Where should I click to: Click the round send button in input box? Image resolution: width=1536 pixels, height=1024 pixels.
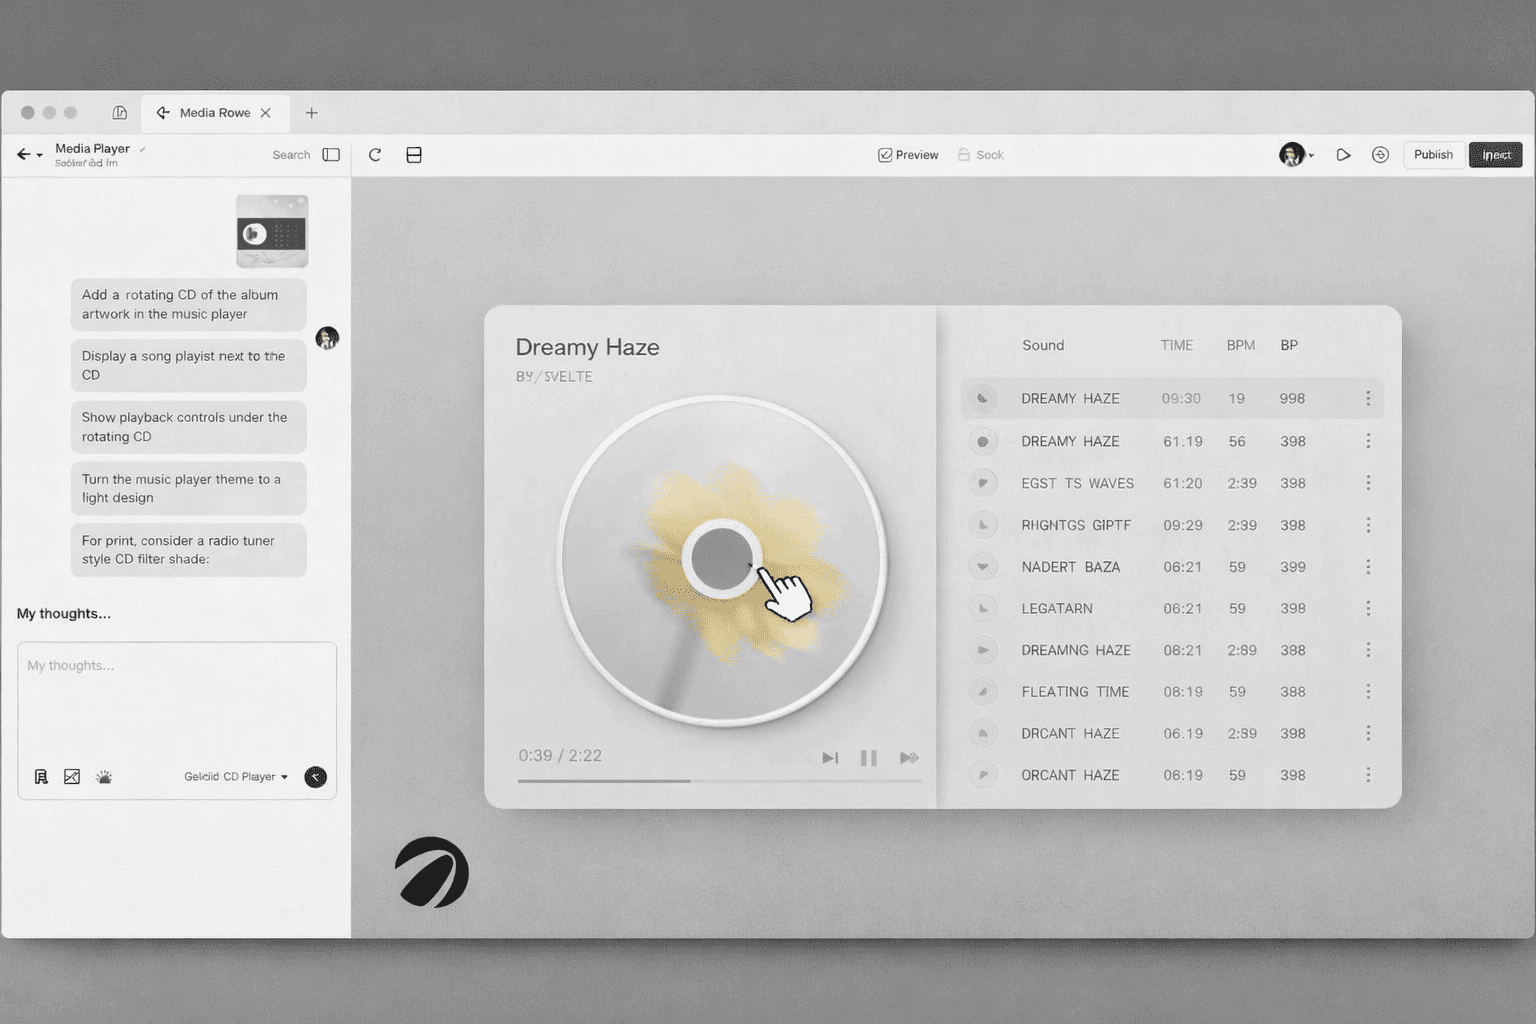click(x=315, y=777)
